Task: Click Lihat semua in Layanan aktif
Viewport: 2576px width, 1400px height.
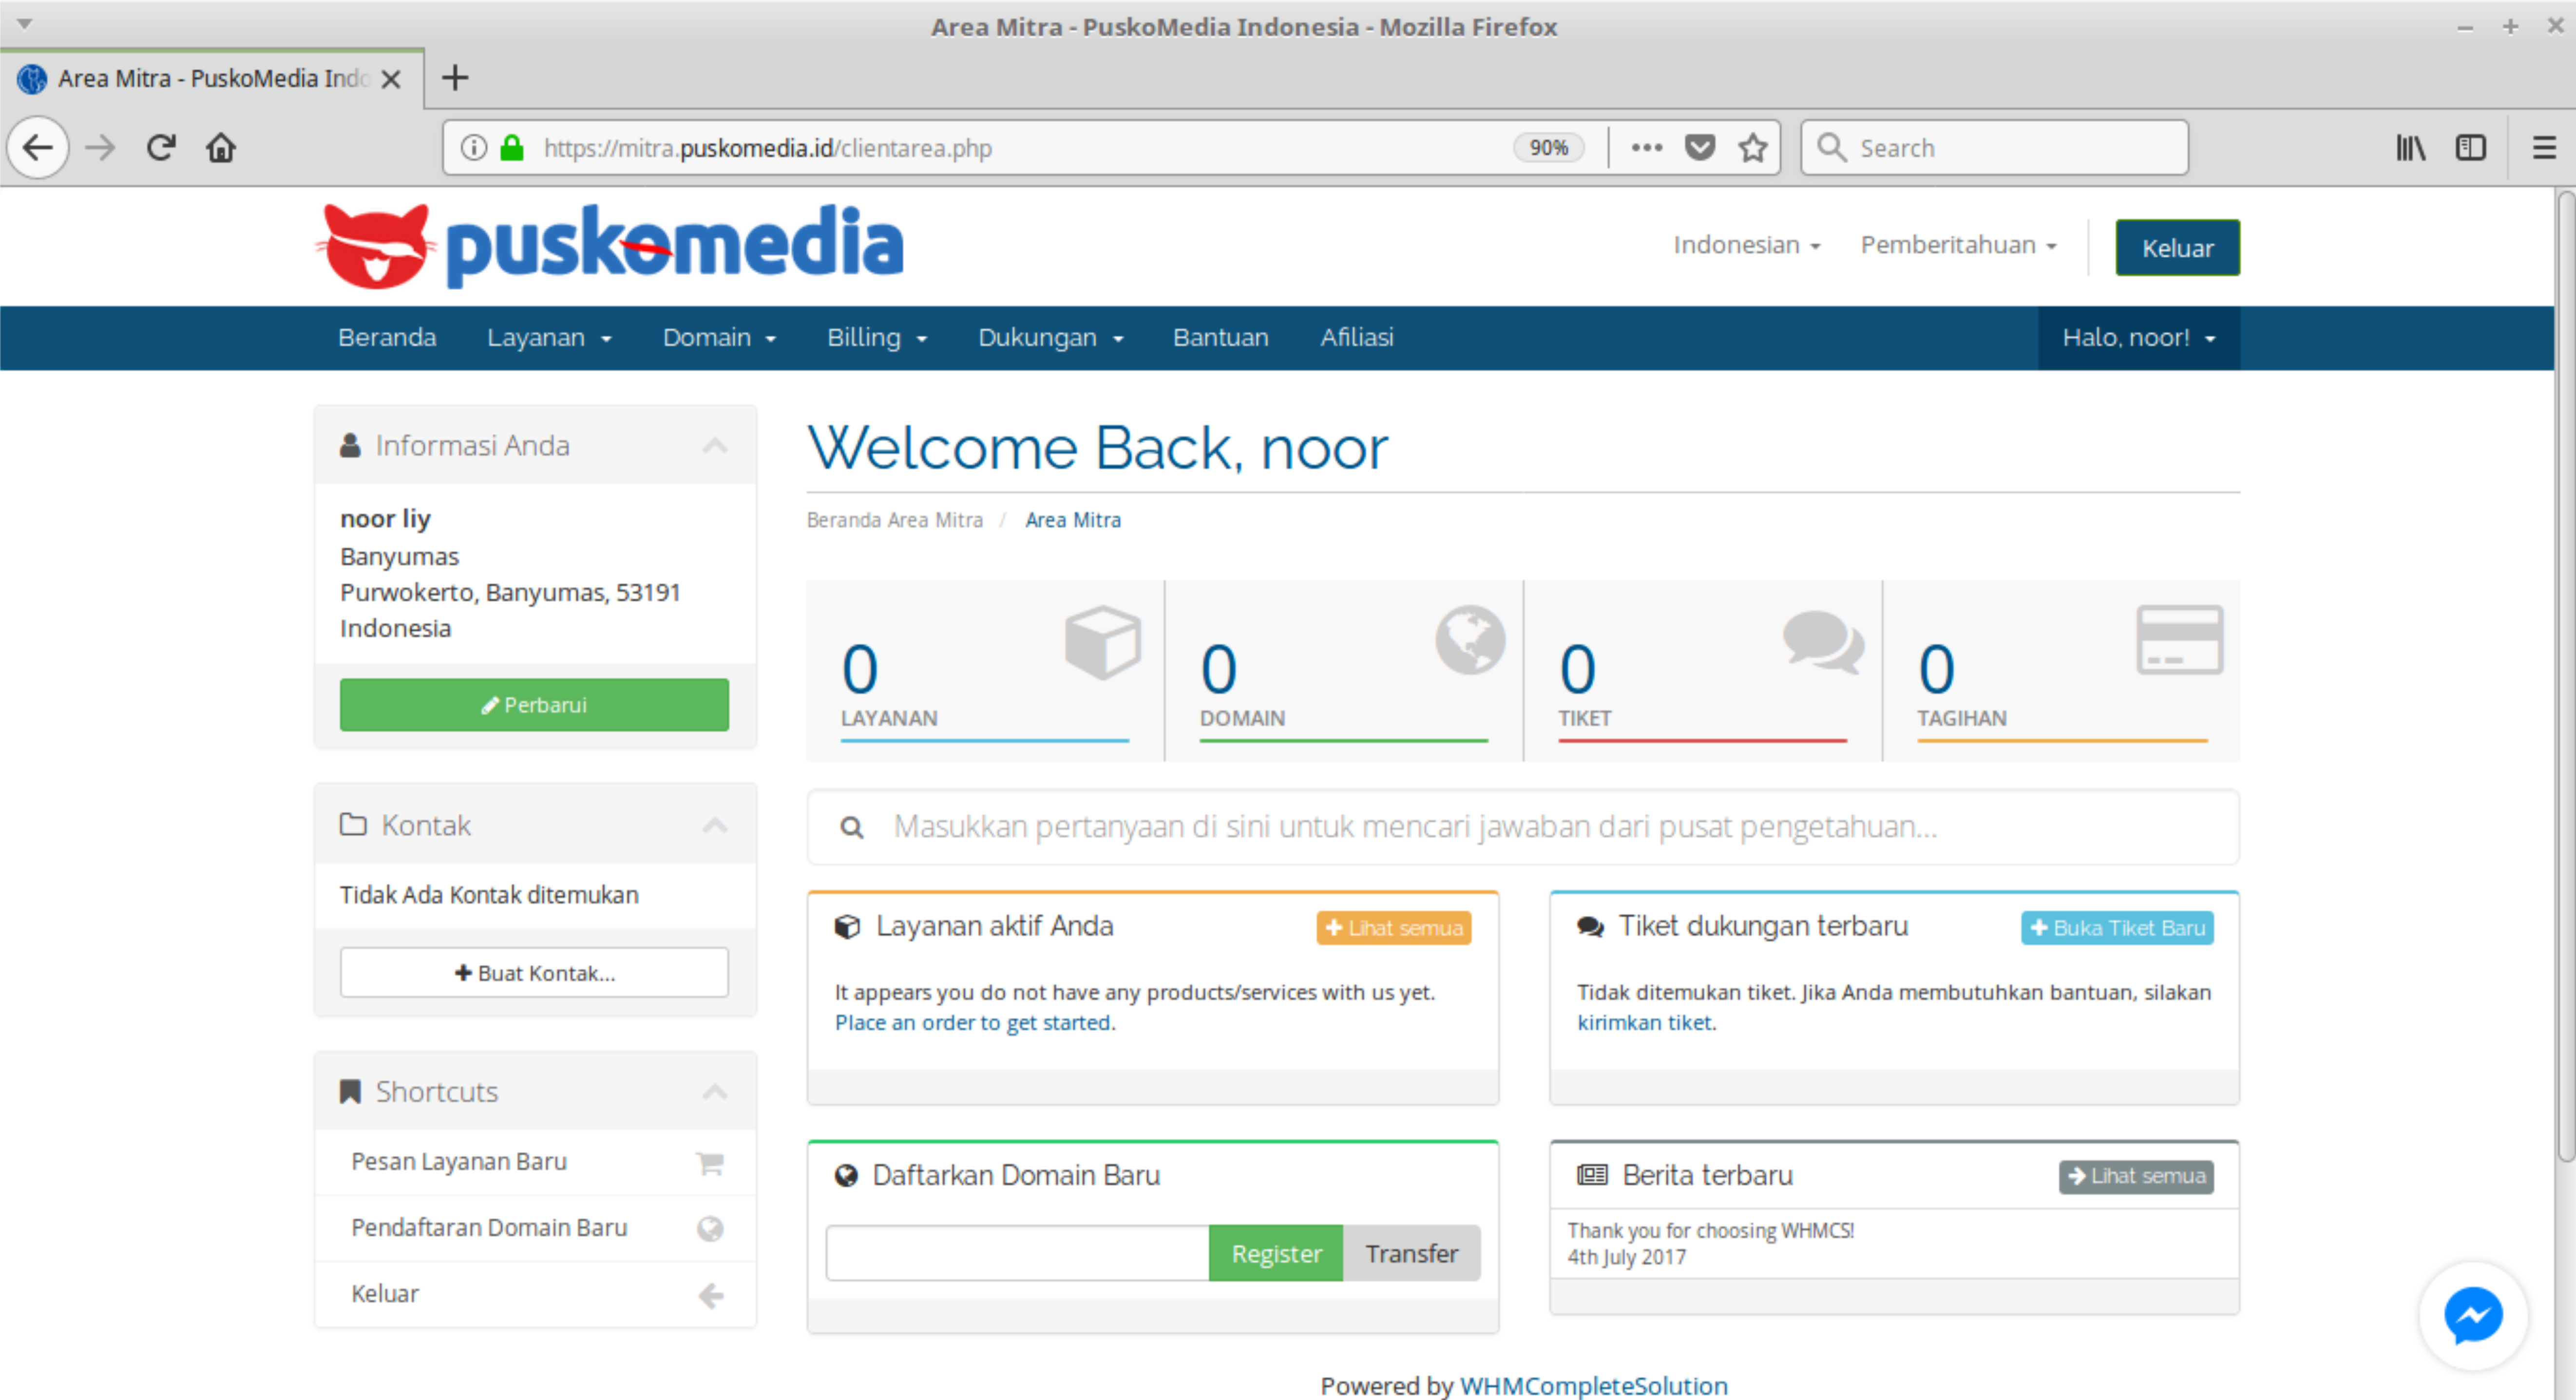Action: point(1393,928)
